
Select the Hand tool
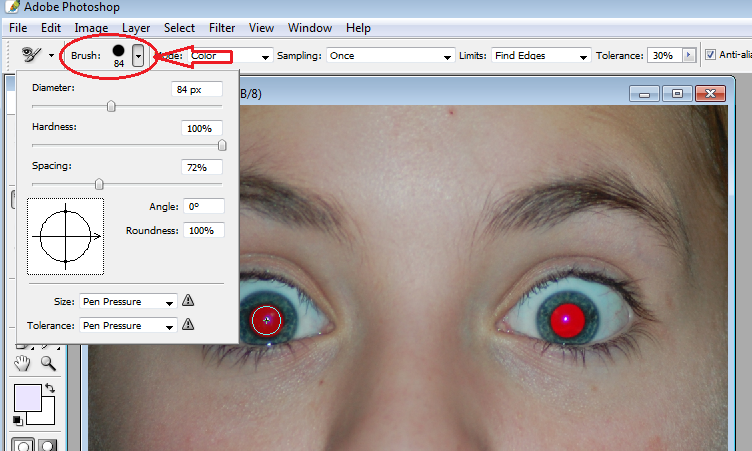(22, 364)
